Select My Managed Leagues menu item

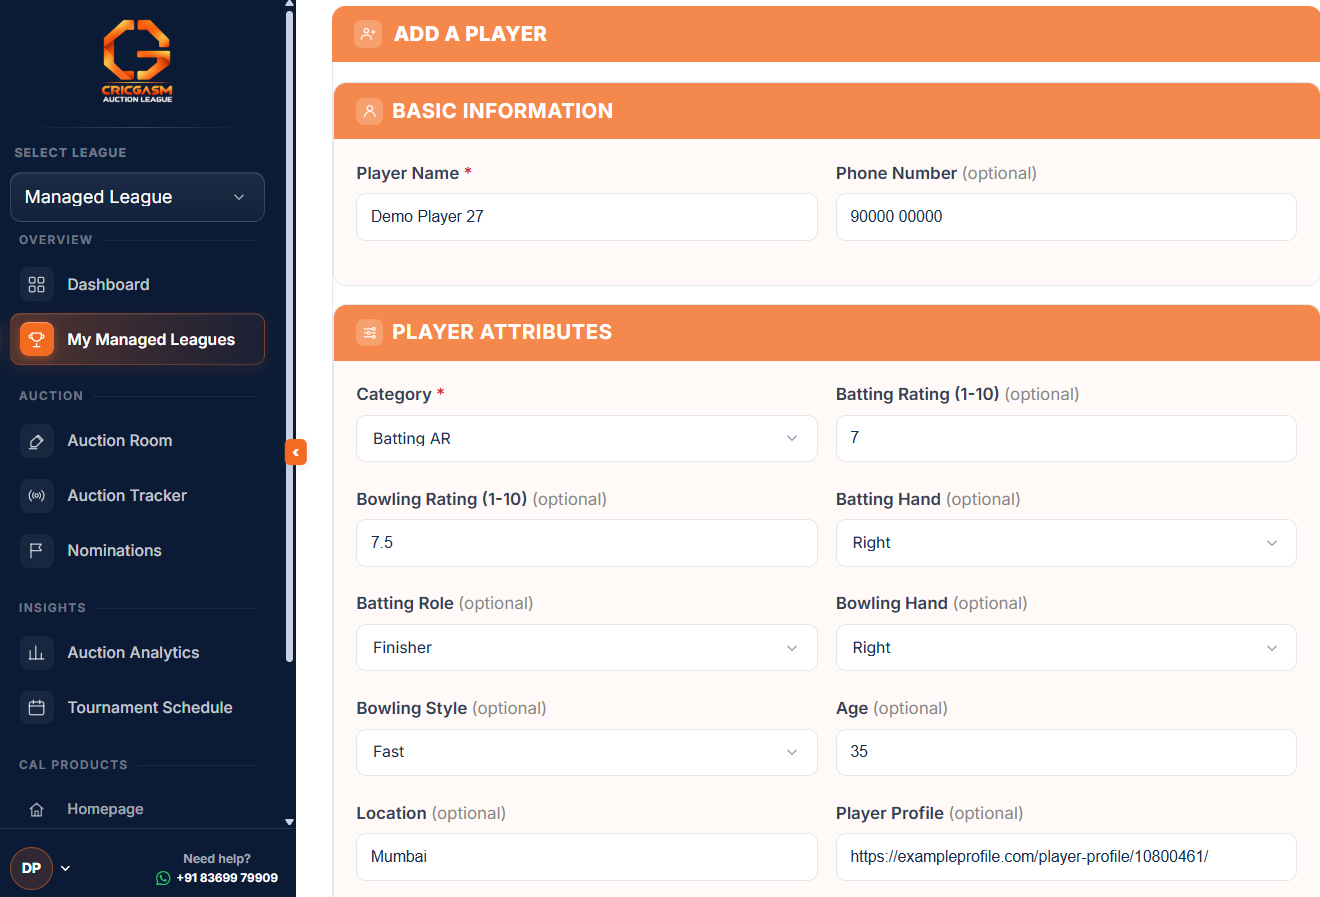point(137,339)
